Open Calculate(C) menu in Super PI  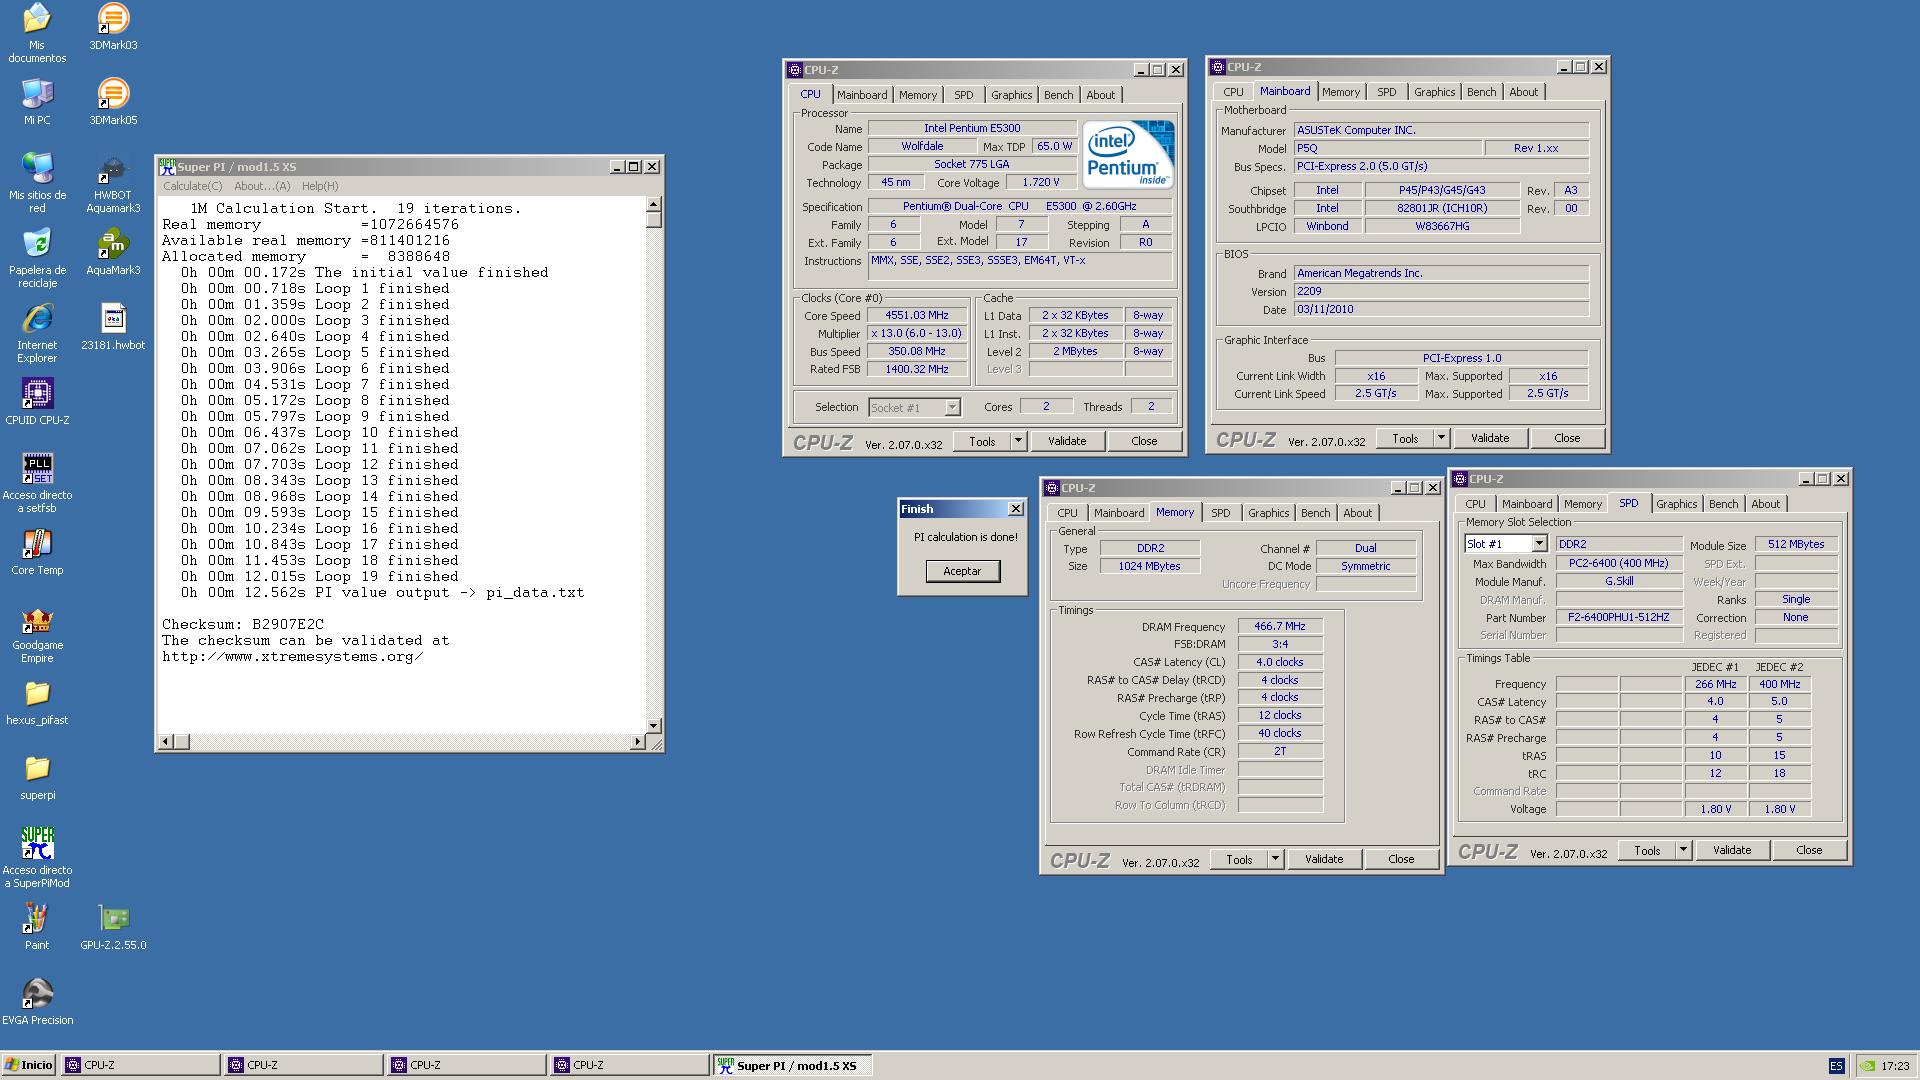(x=192, y=186)
